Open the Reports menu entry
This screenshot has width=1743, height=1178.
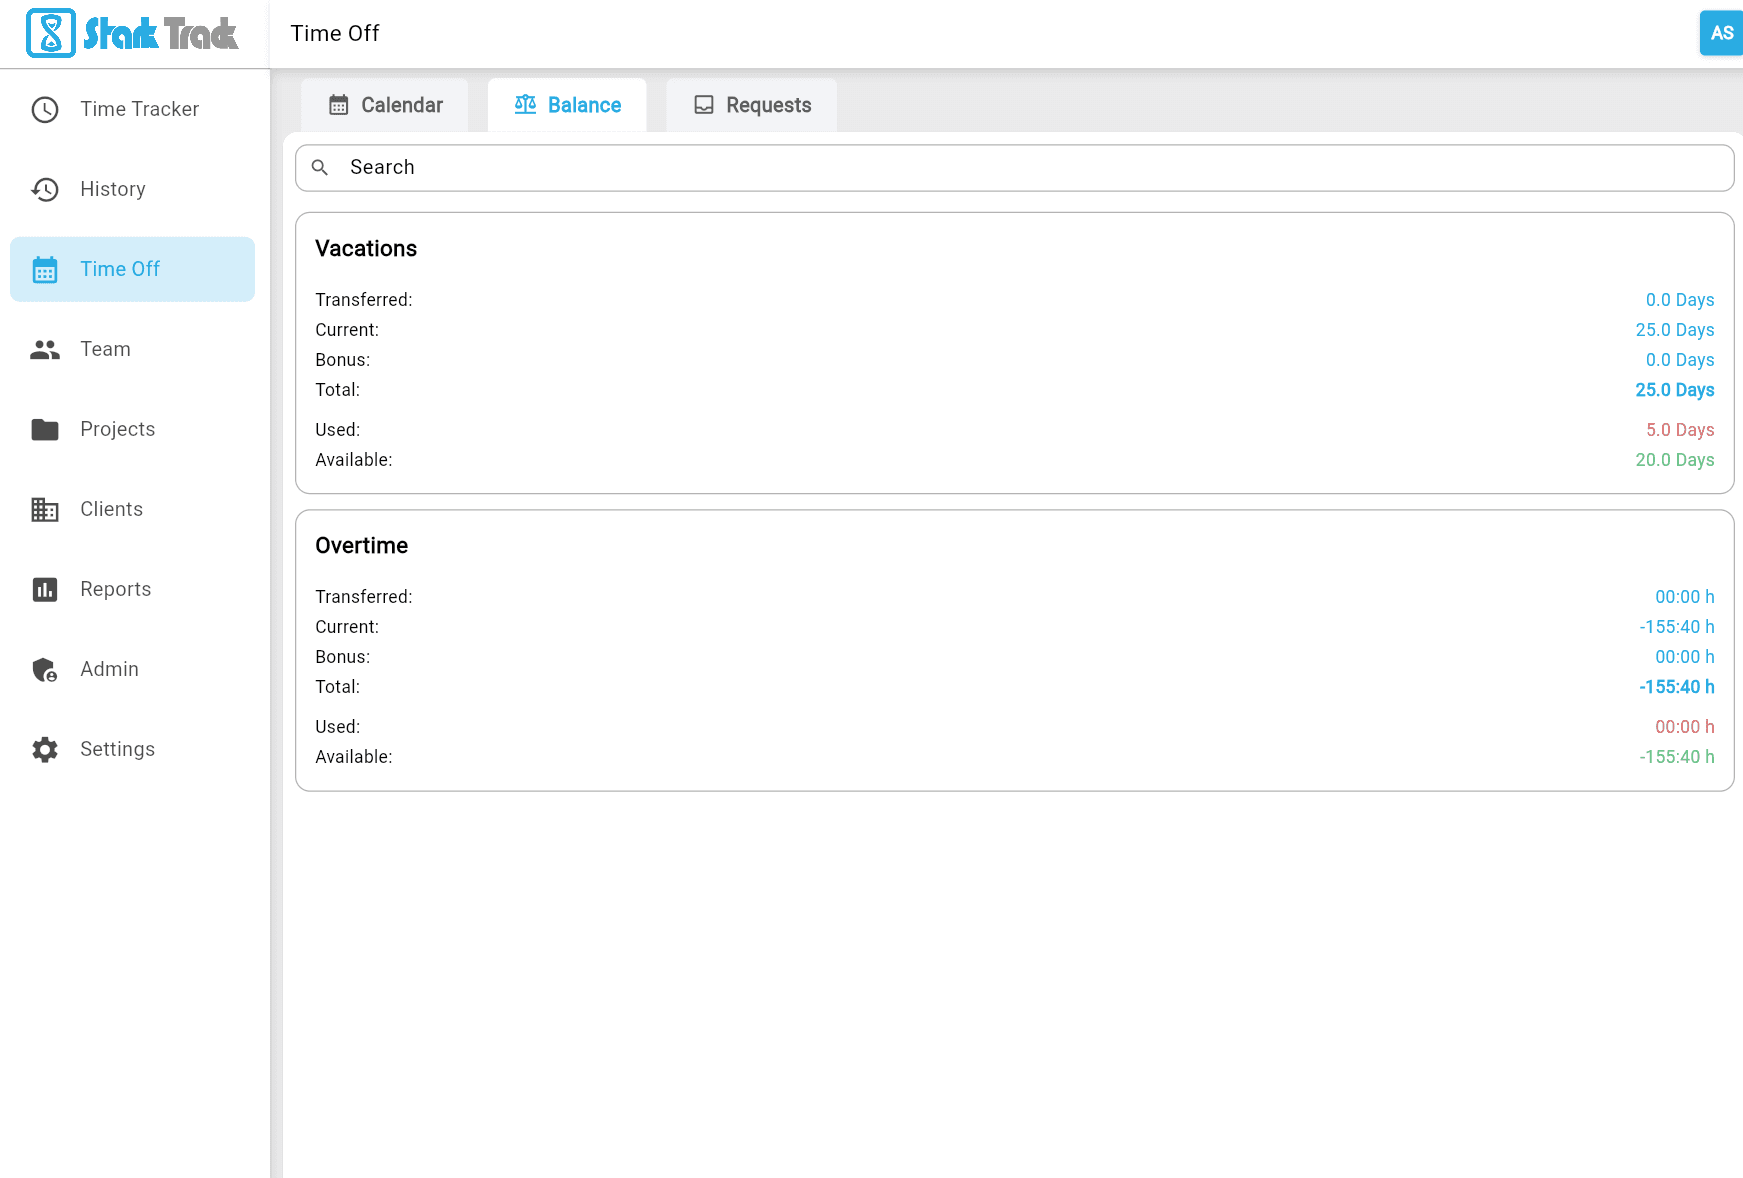(116, 589)
